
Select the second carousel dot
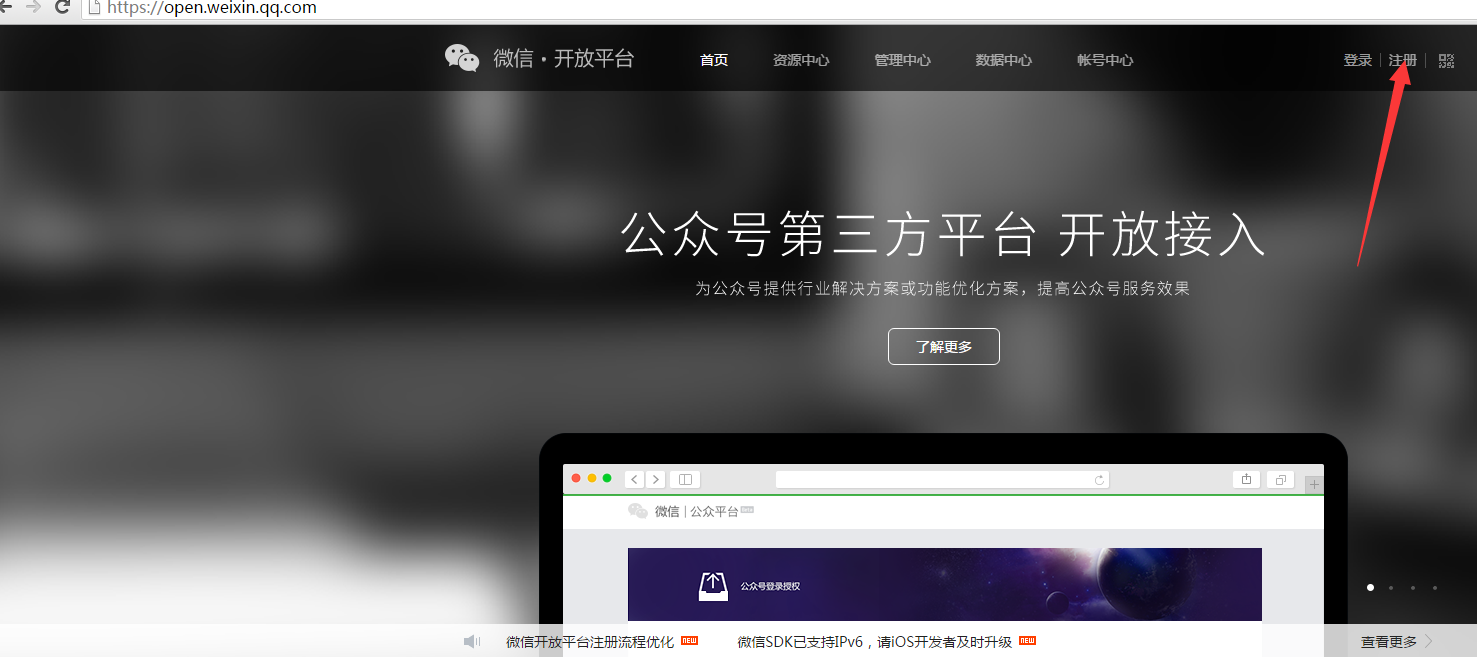[1391, 588]
